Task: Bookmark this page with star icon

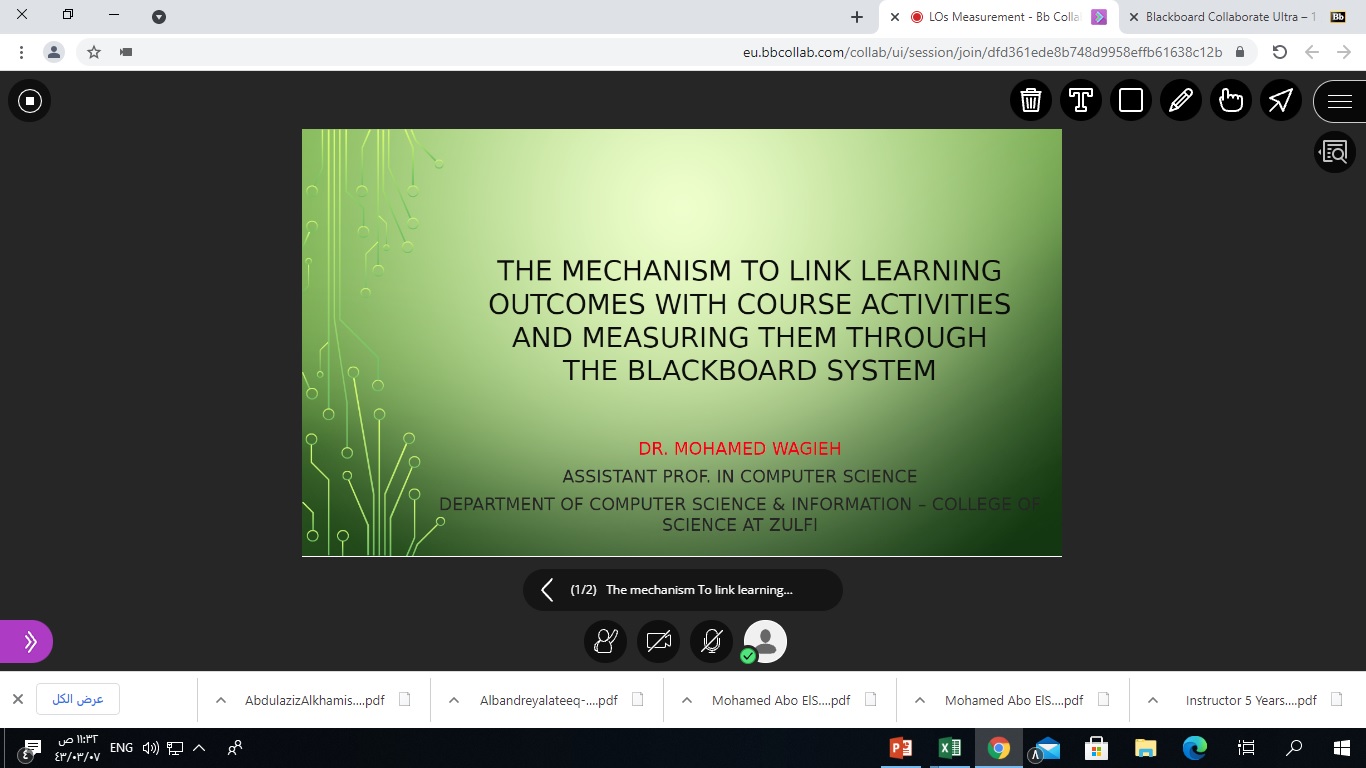Action: [94, 52]
